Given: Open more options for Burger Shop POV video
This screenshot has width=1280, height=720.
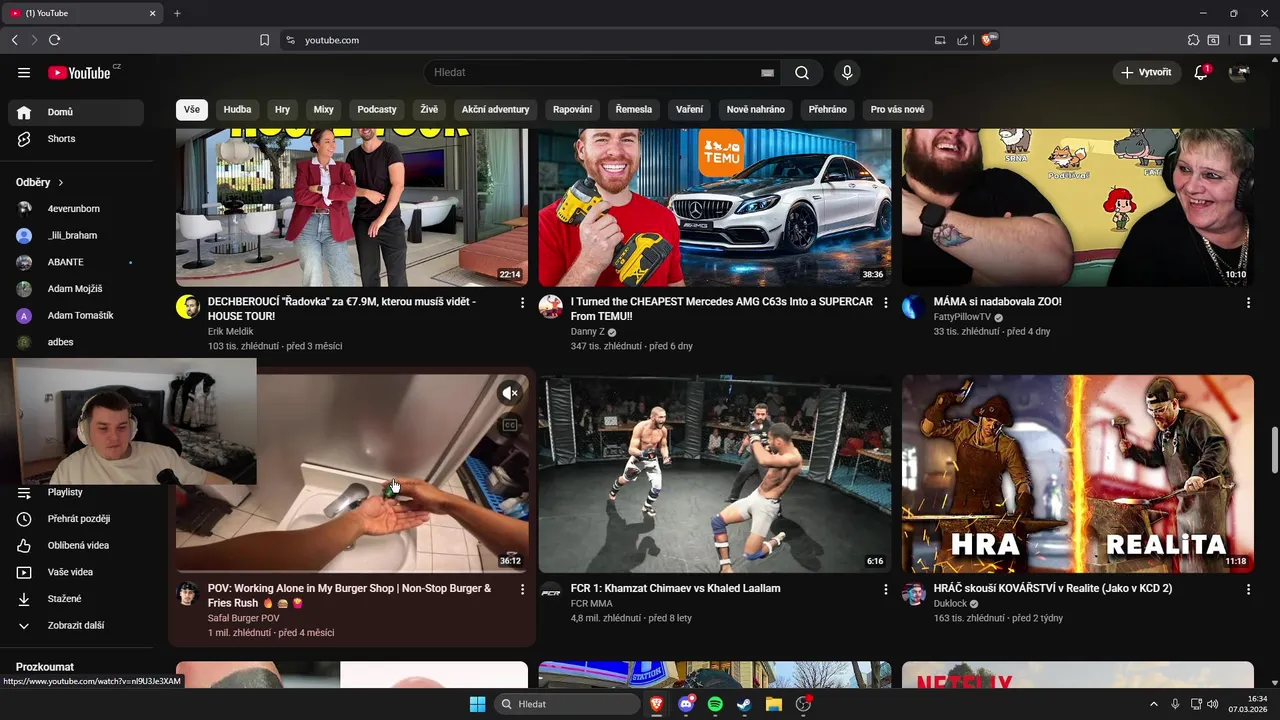Looking at the screenshot, I should tap(522, 589).
